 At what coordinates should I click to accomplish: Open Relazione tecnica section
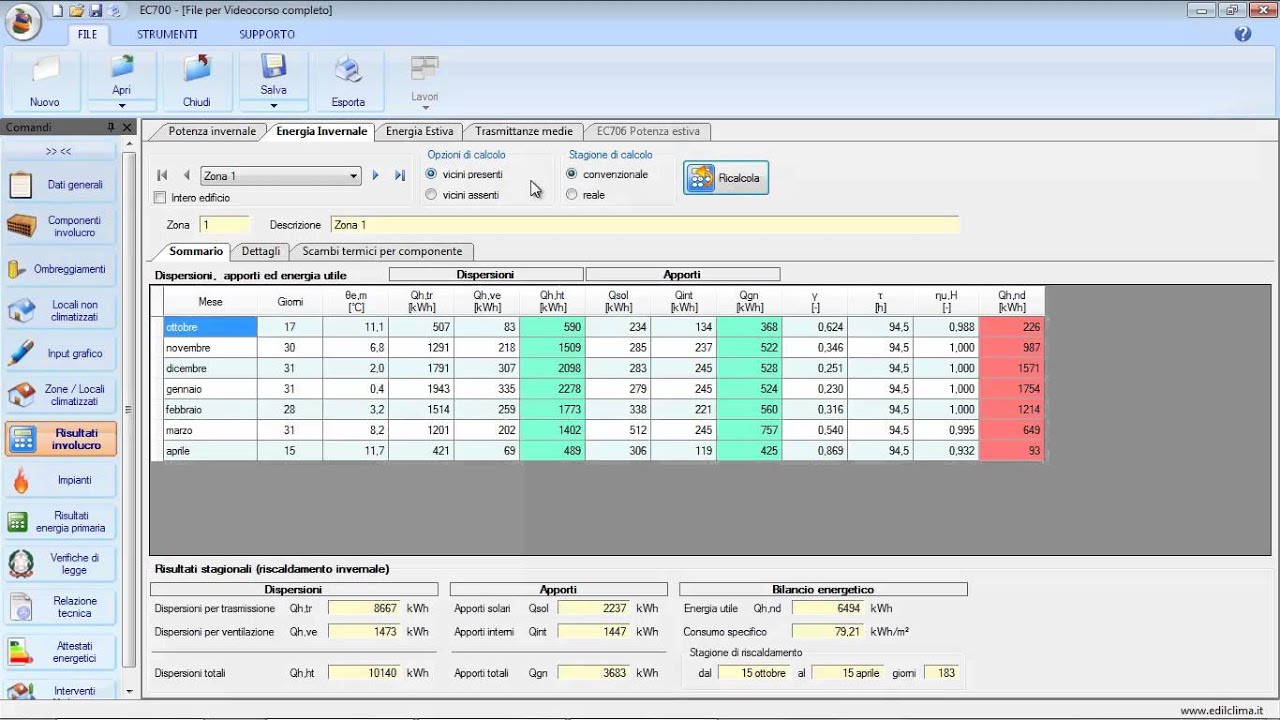[61, 607]
